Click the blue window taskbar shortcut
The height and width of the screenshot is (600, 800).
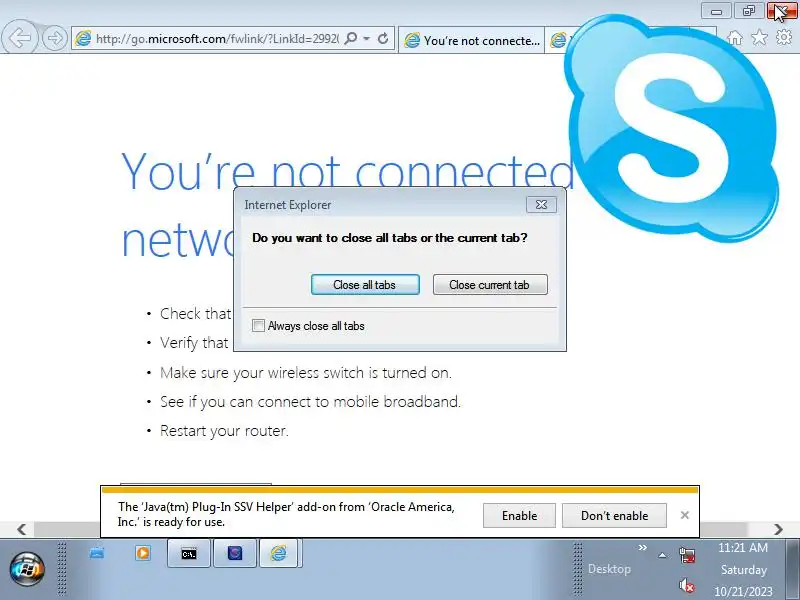pos(97,553)
